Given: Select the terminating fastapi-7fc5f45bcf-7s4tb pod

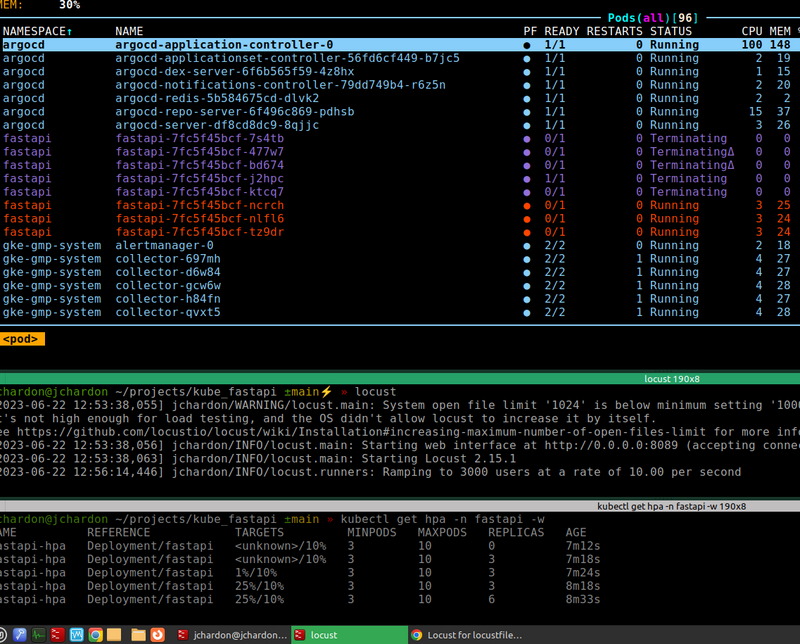Looking at the screenshot, I should [400, 138].
